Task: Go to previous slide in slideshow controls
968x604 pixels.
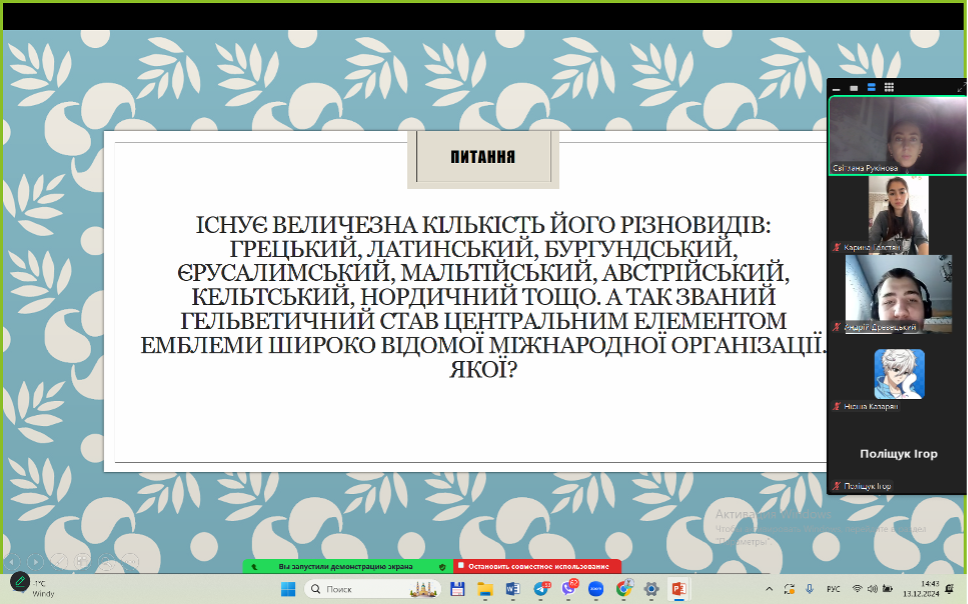Action: pyautogui.click(x=10, y=562)
